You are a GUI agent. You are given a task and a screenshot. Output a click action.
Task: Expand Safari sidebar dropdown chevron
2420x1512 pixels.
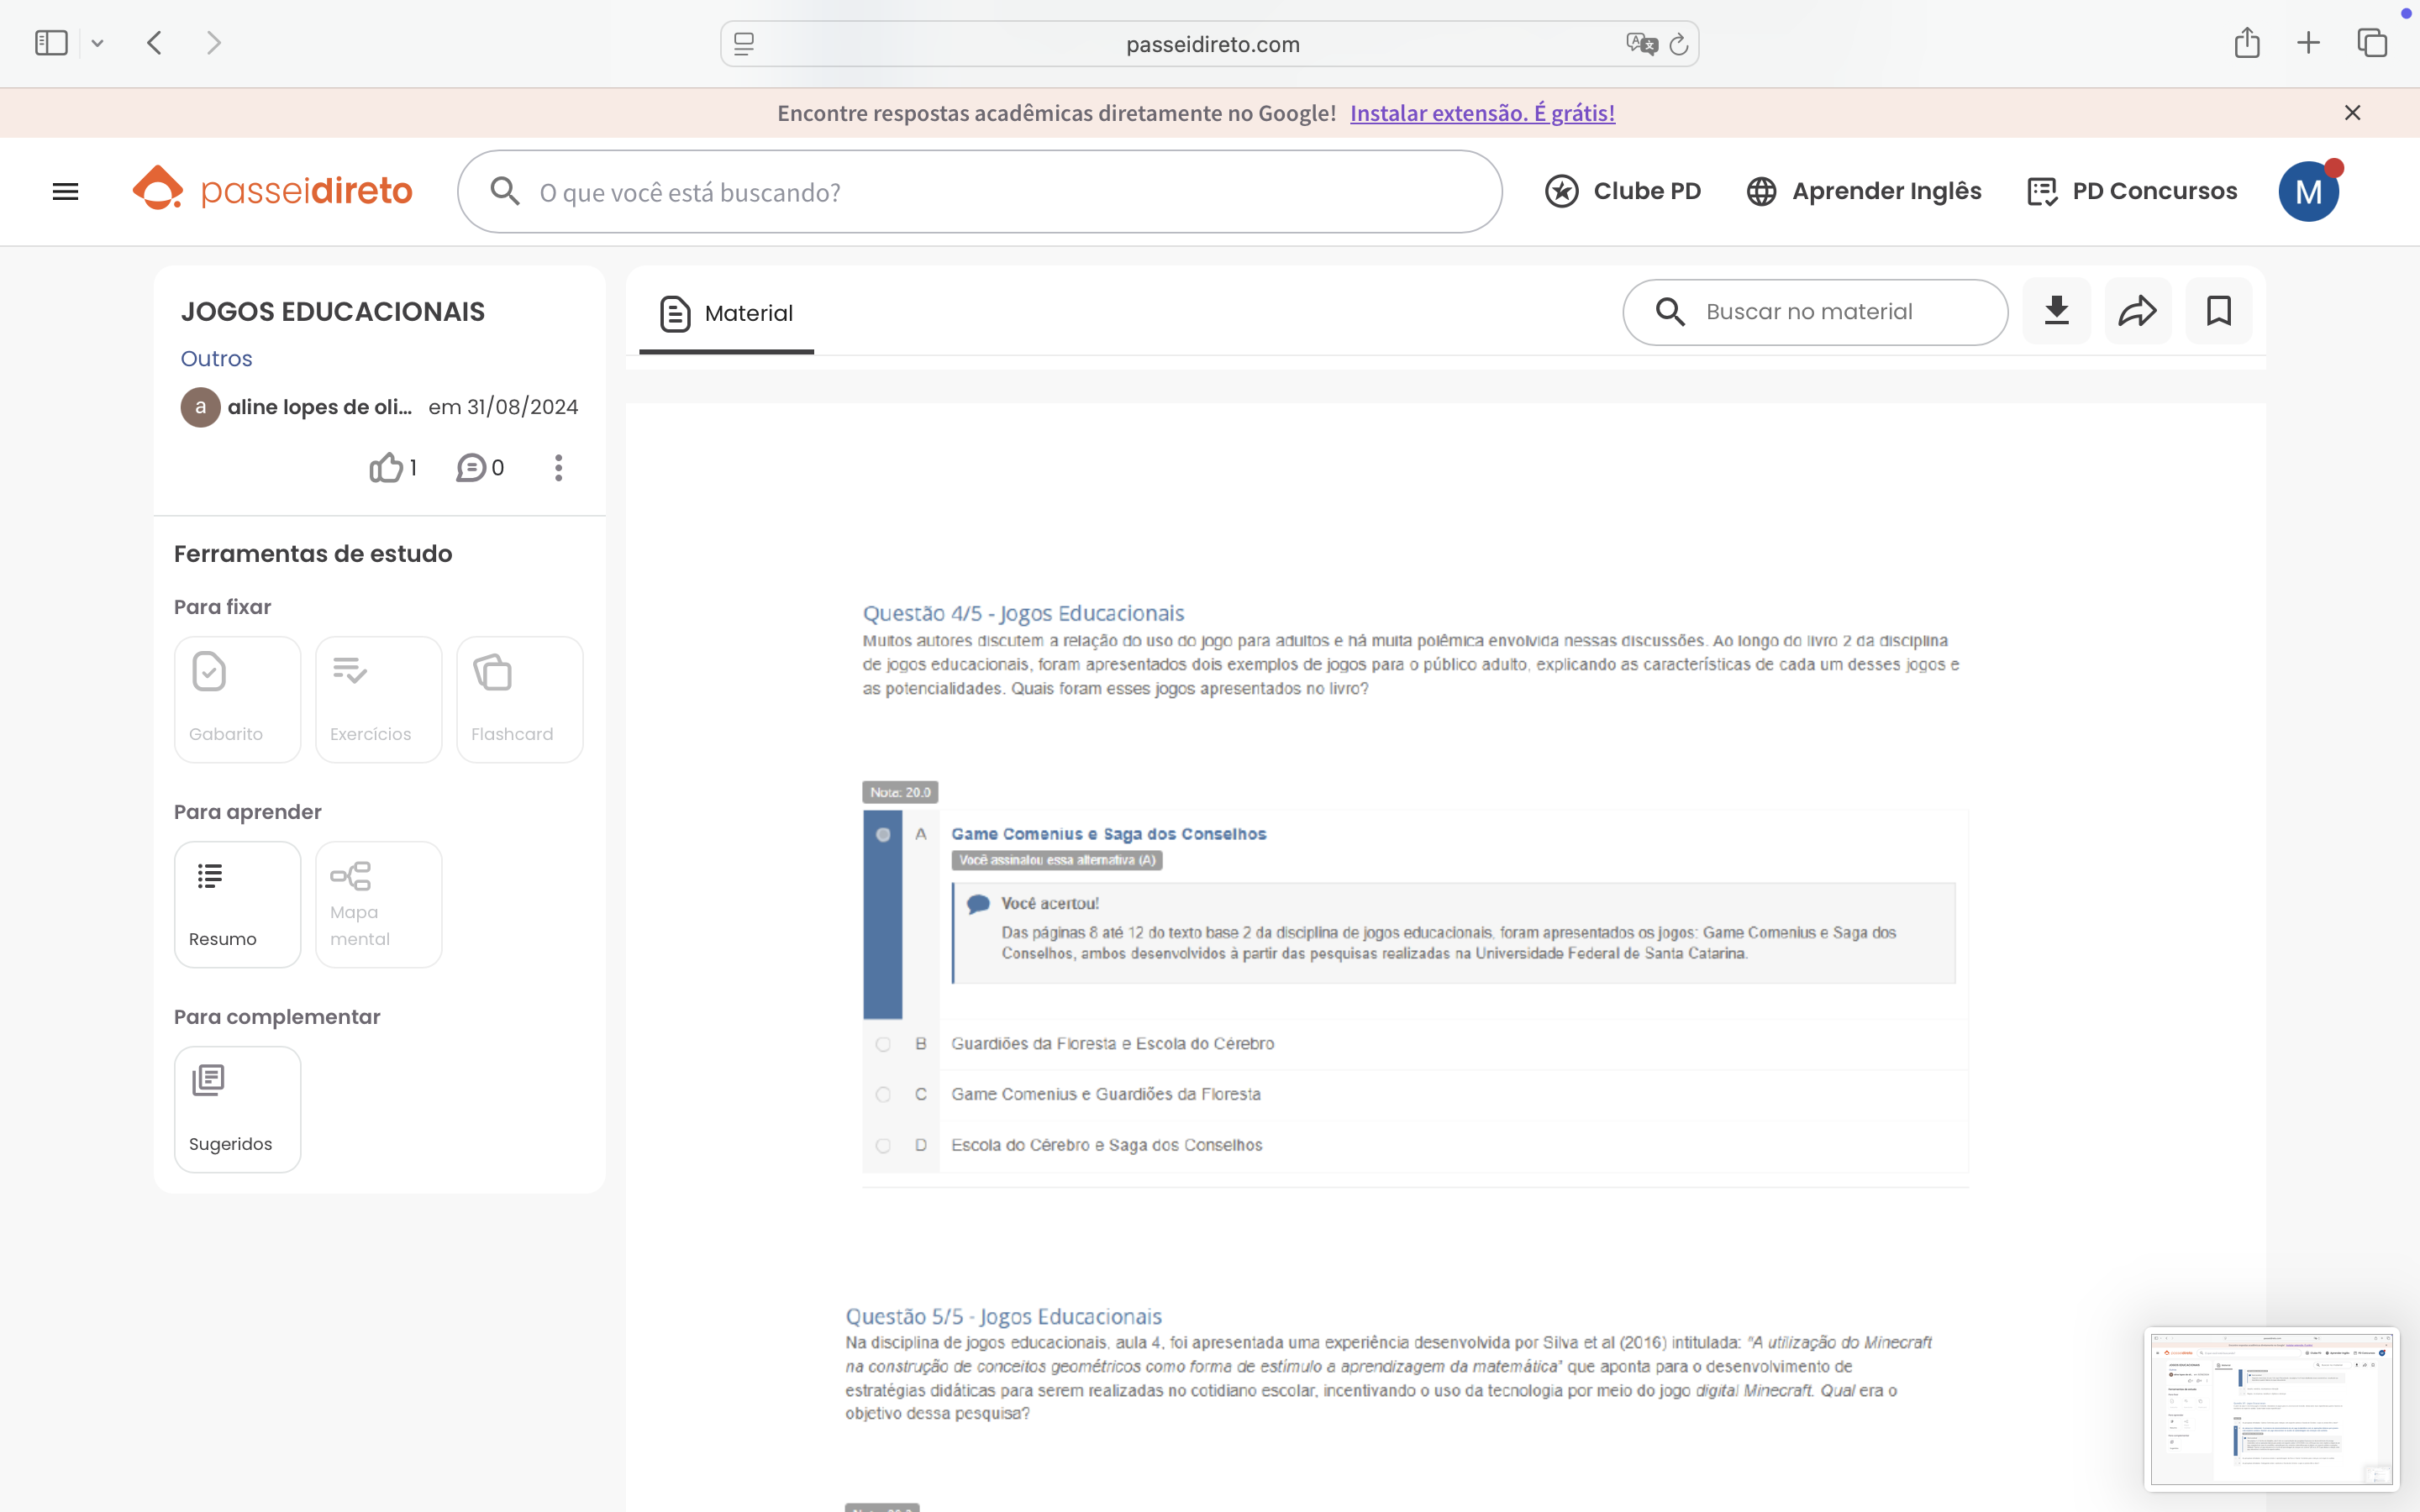(97, 44)
